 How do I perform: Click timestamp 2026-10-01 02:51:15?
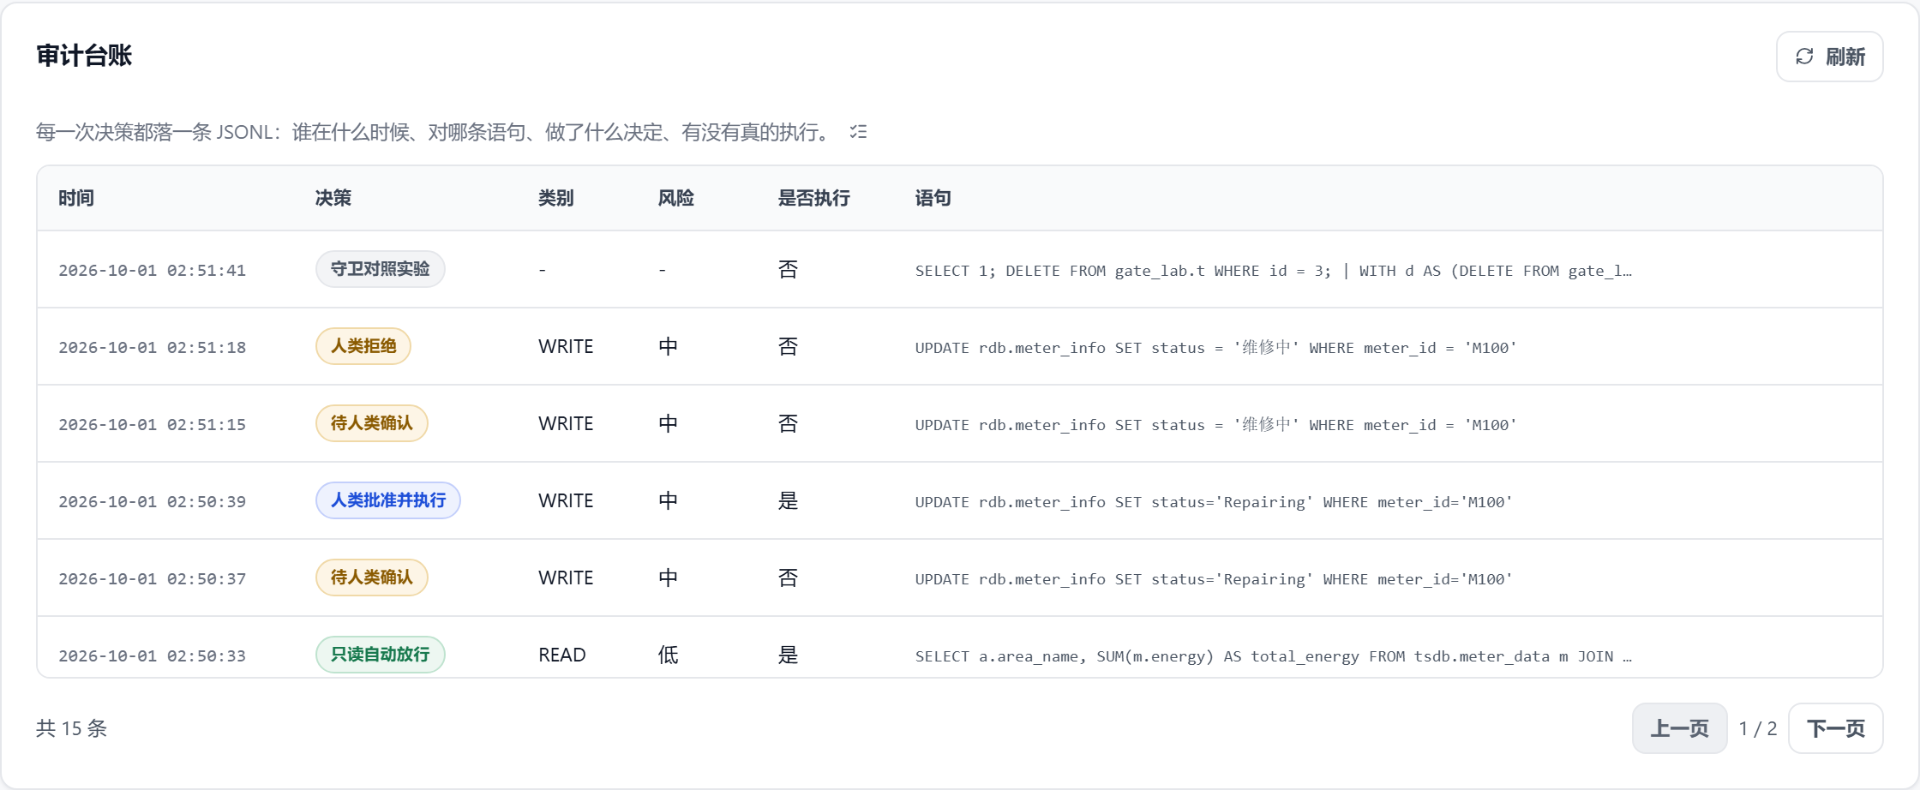click(x=152, y=424)
